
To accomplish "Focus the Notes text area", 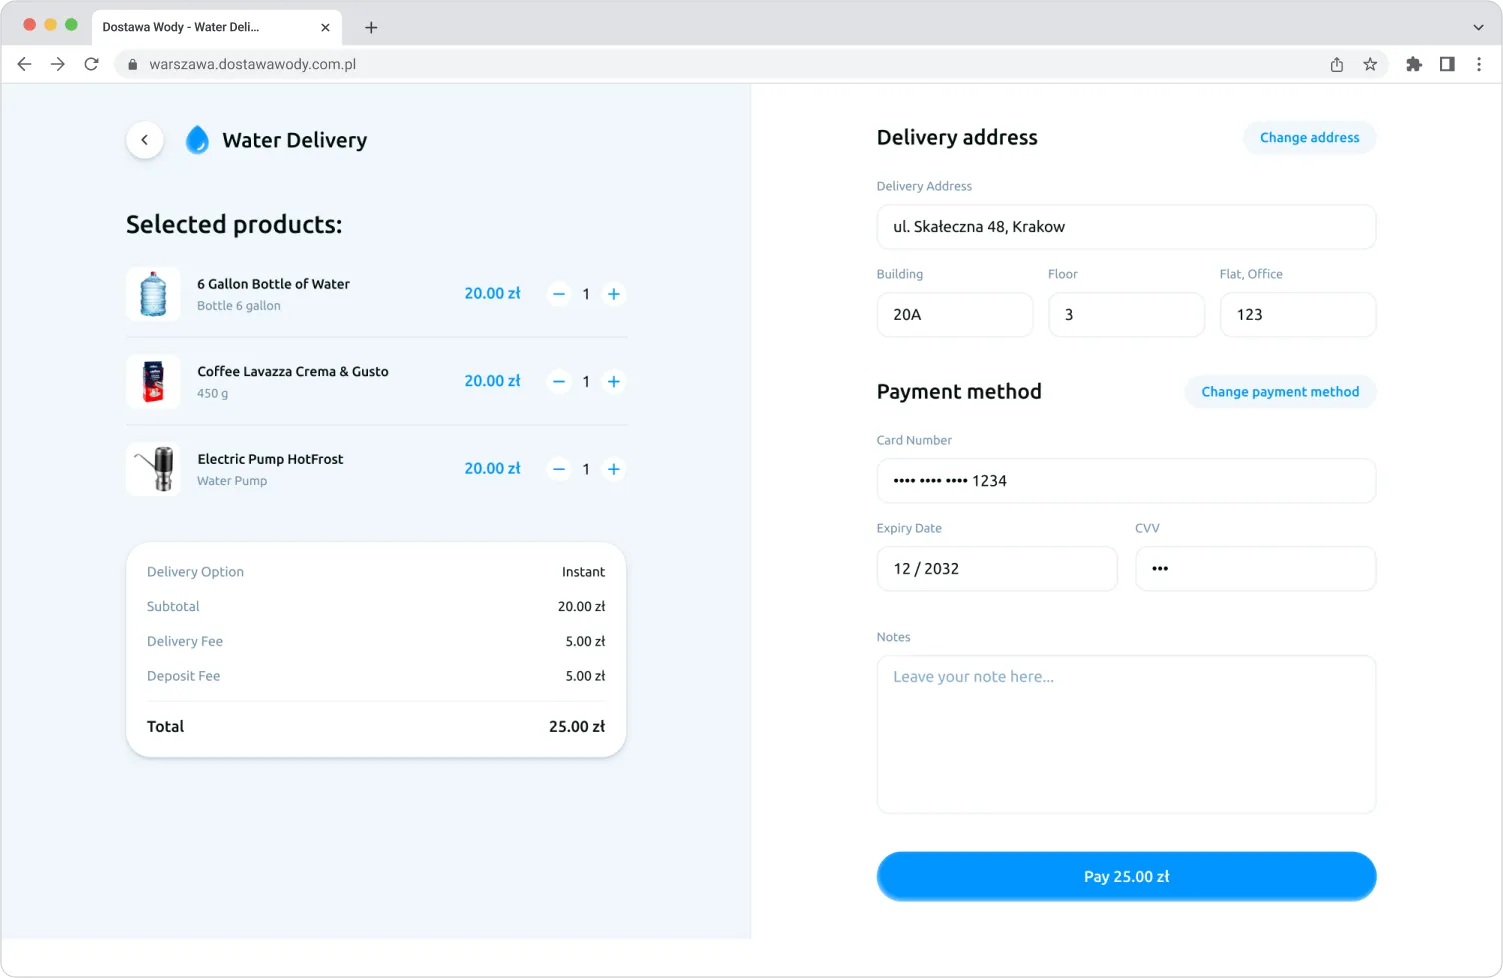I will coord(1126,734).
